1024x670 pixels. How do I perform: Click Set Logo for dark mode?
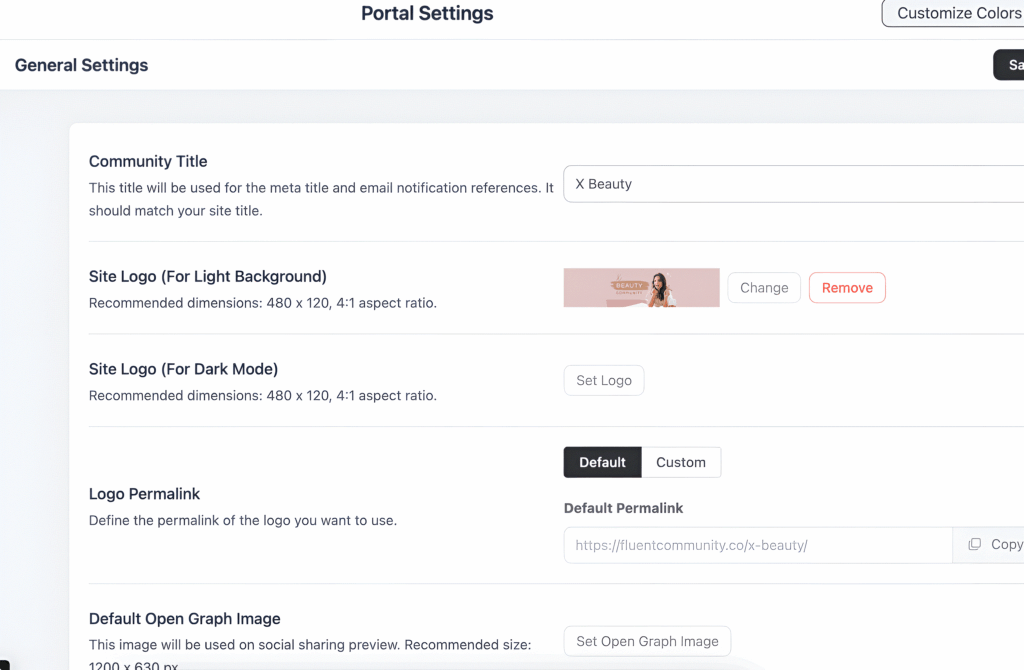tap(604, 381)
